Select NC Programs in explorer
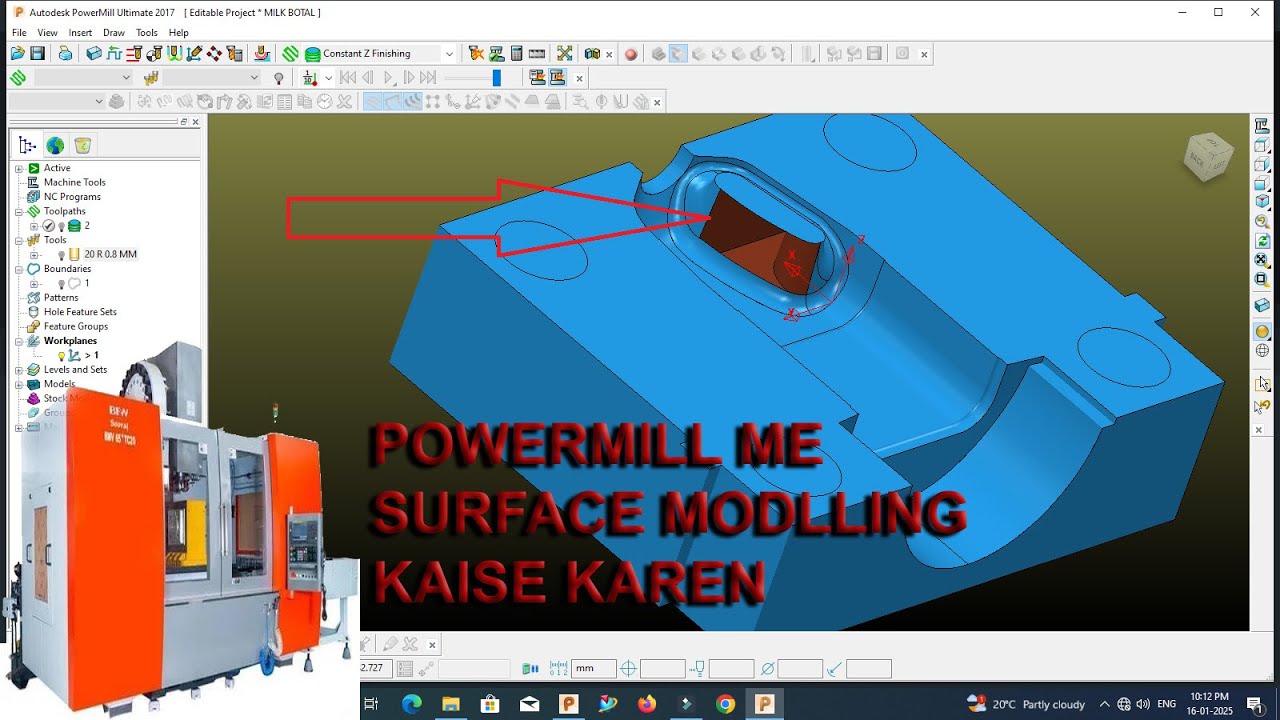The width and height of the screenshot is (1280, 720). (72, 197)
